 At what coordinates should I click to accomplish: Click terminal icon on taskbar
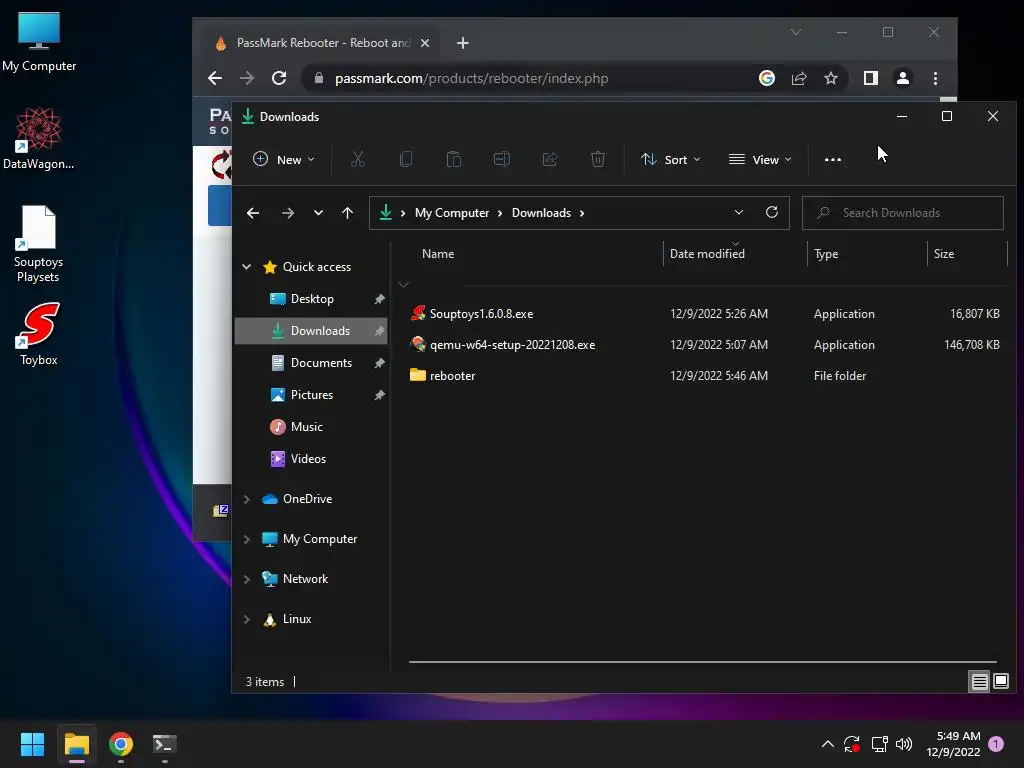164,744
